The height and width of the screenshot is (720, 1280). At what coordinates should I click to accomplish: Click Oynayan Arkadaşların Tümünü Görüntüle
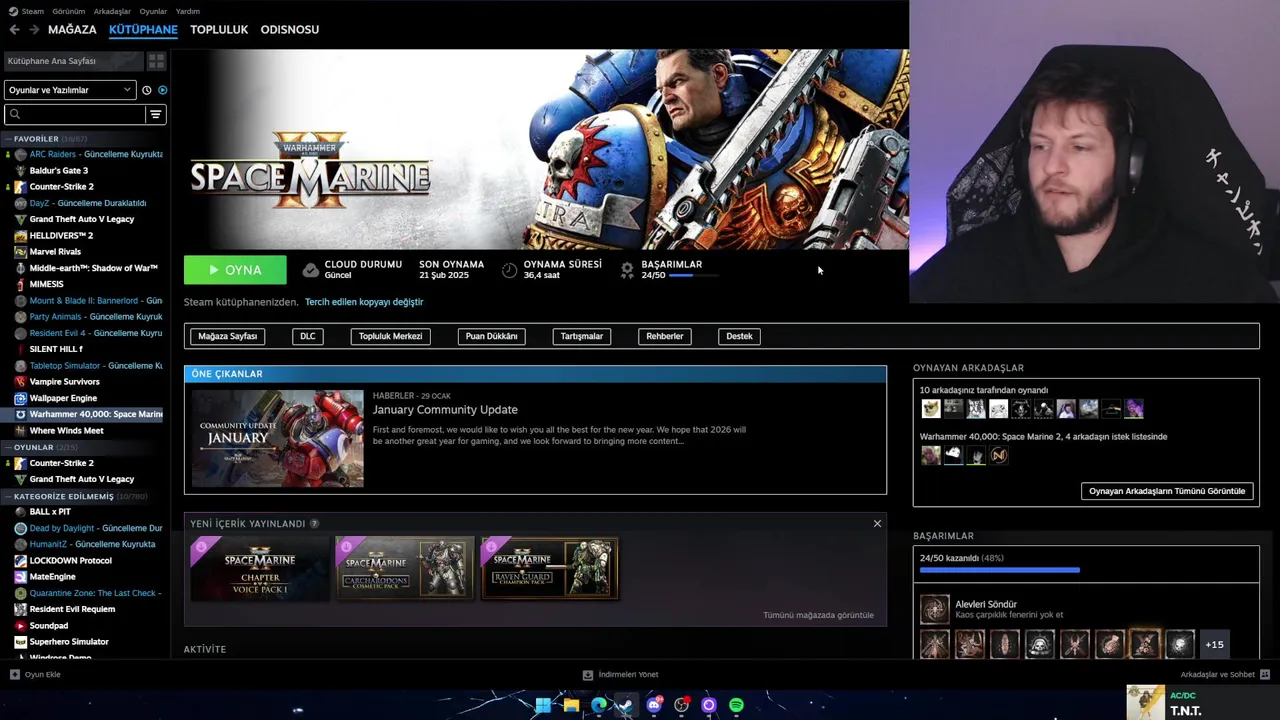[x=1167, y=491]
